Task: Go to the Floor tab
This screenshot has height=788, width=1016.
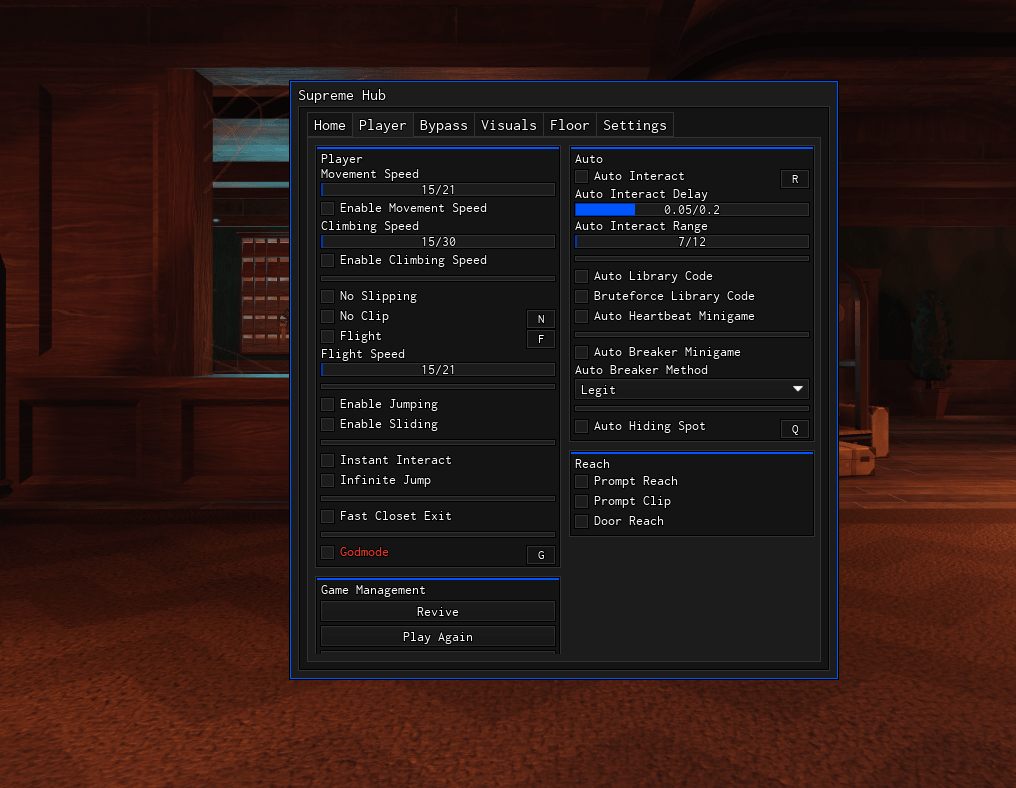Action: [x=570, y=125]
